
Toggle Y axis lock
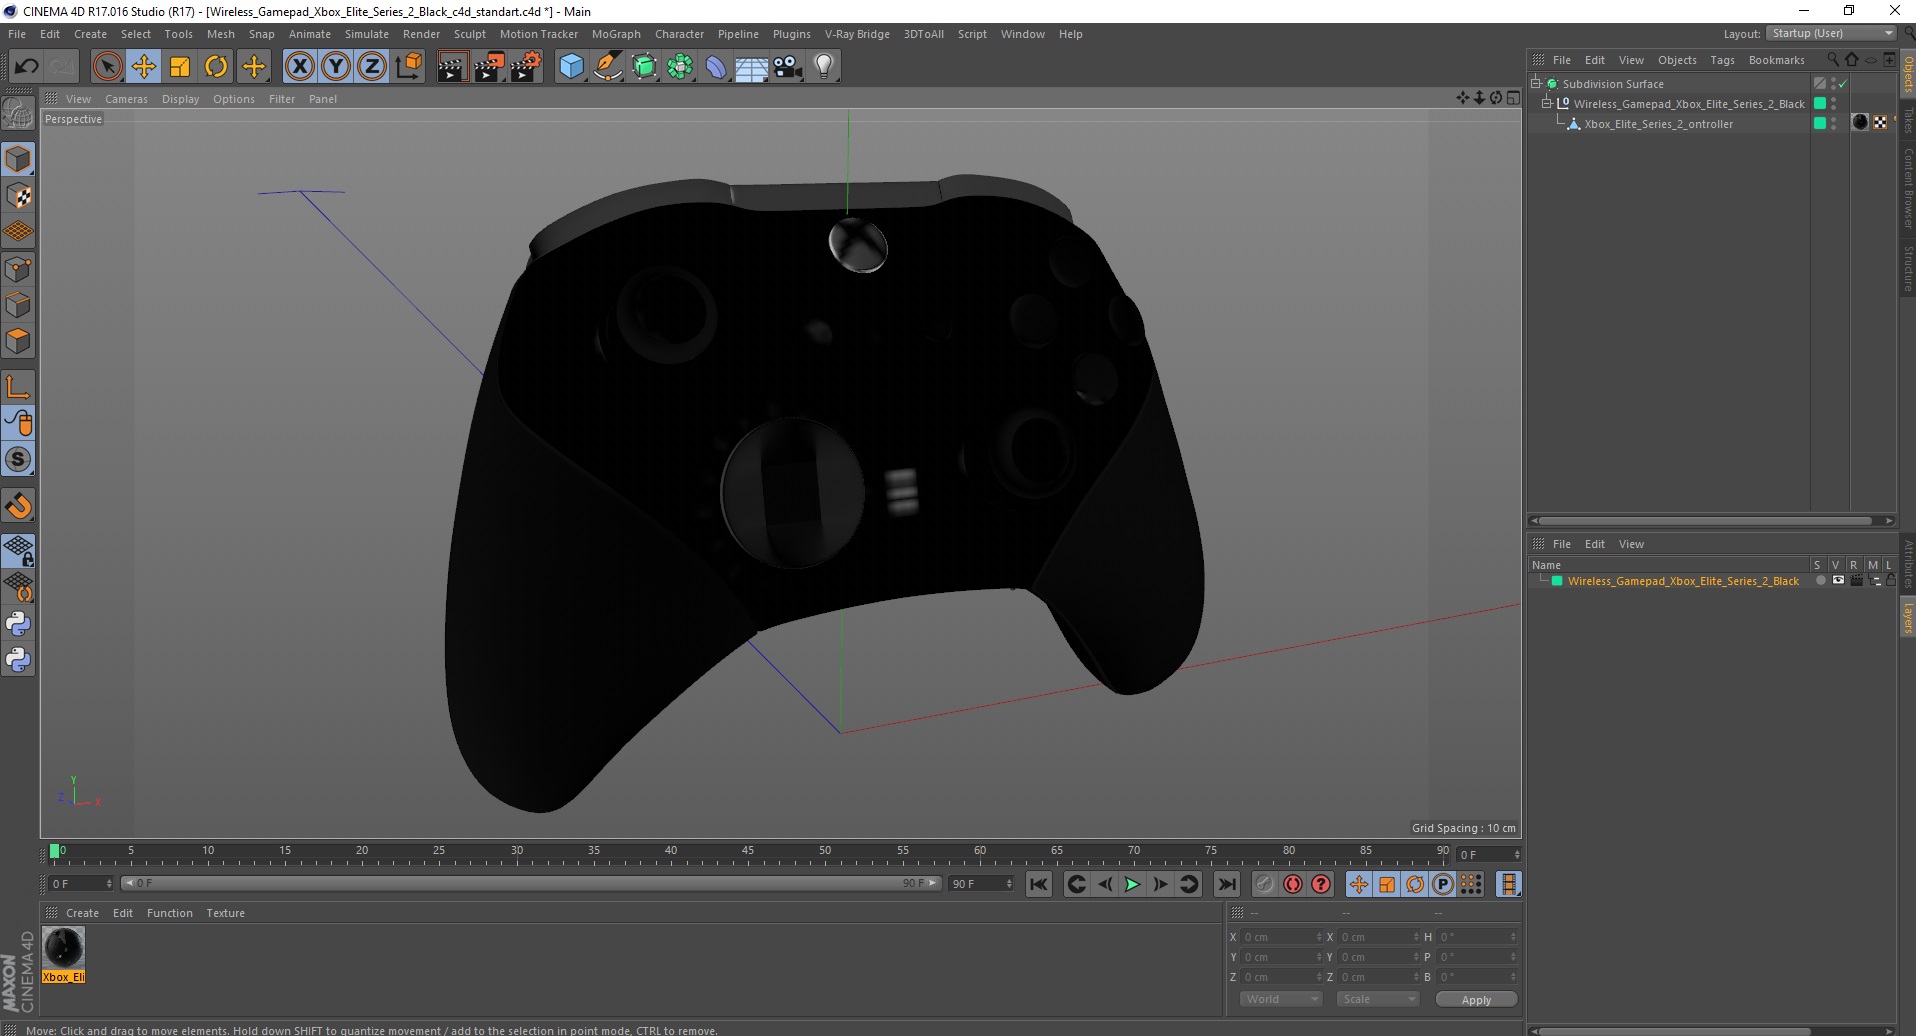click(336, 67)
